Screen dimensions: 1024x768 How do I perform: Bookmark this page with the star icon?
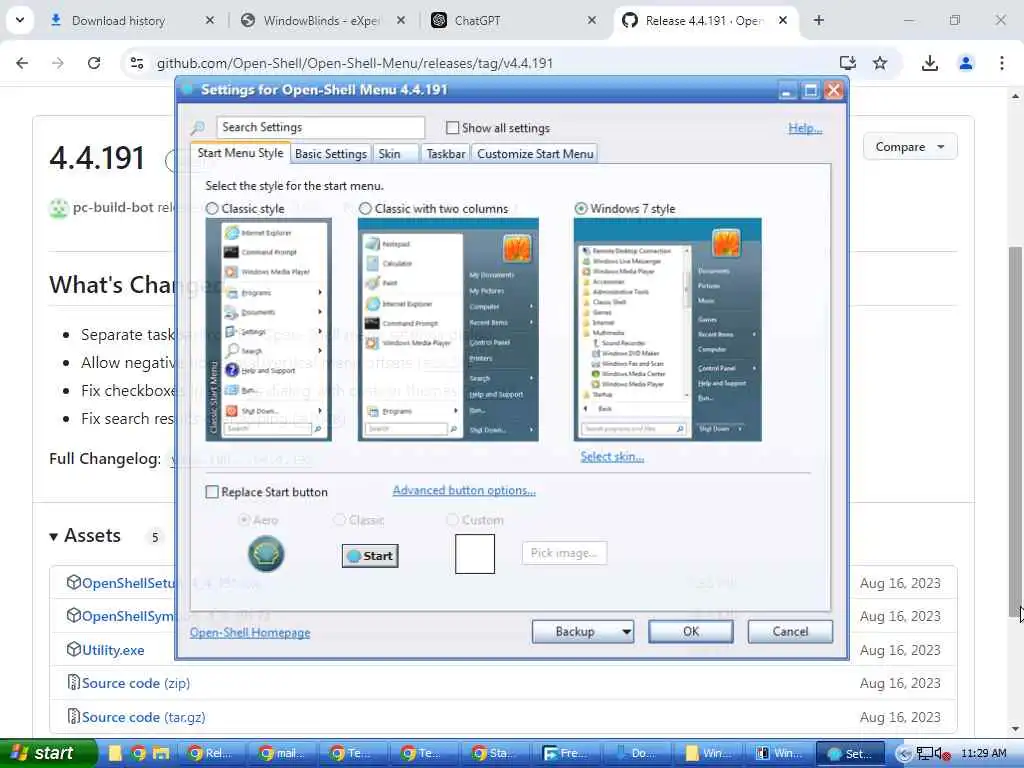coord(880,63)
